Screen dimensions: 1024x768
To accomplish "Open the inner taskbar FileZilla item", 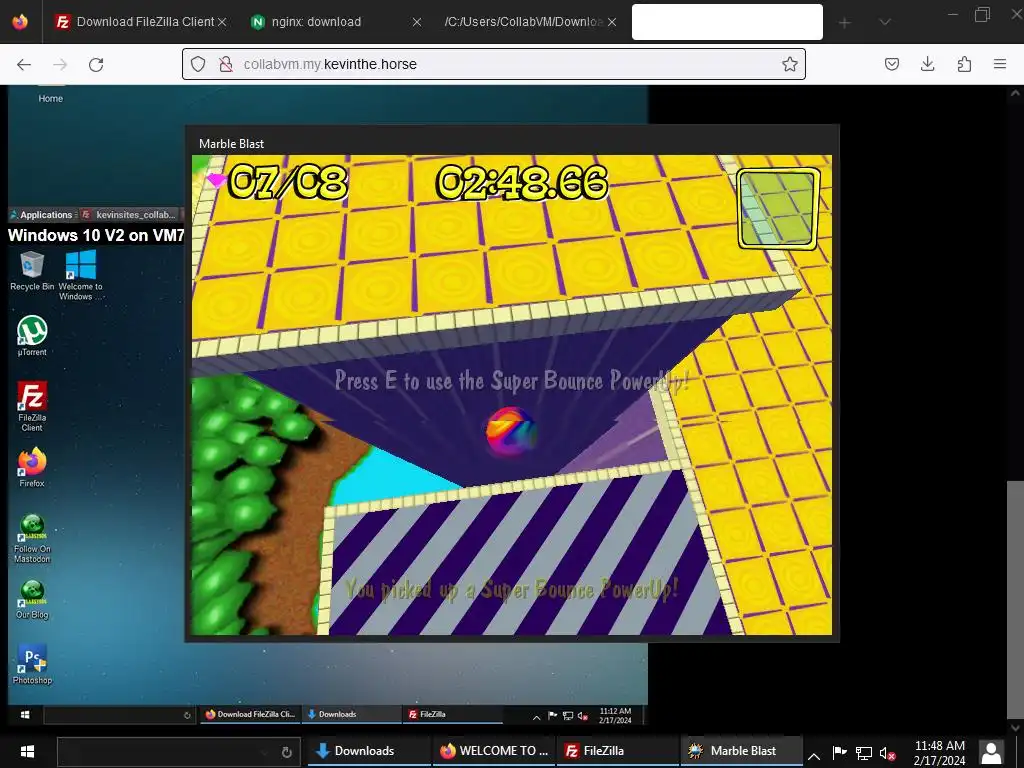I will coord(452,714).
